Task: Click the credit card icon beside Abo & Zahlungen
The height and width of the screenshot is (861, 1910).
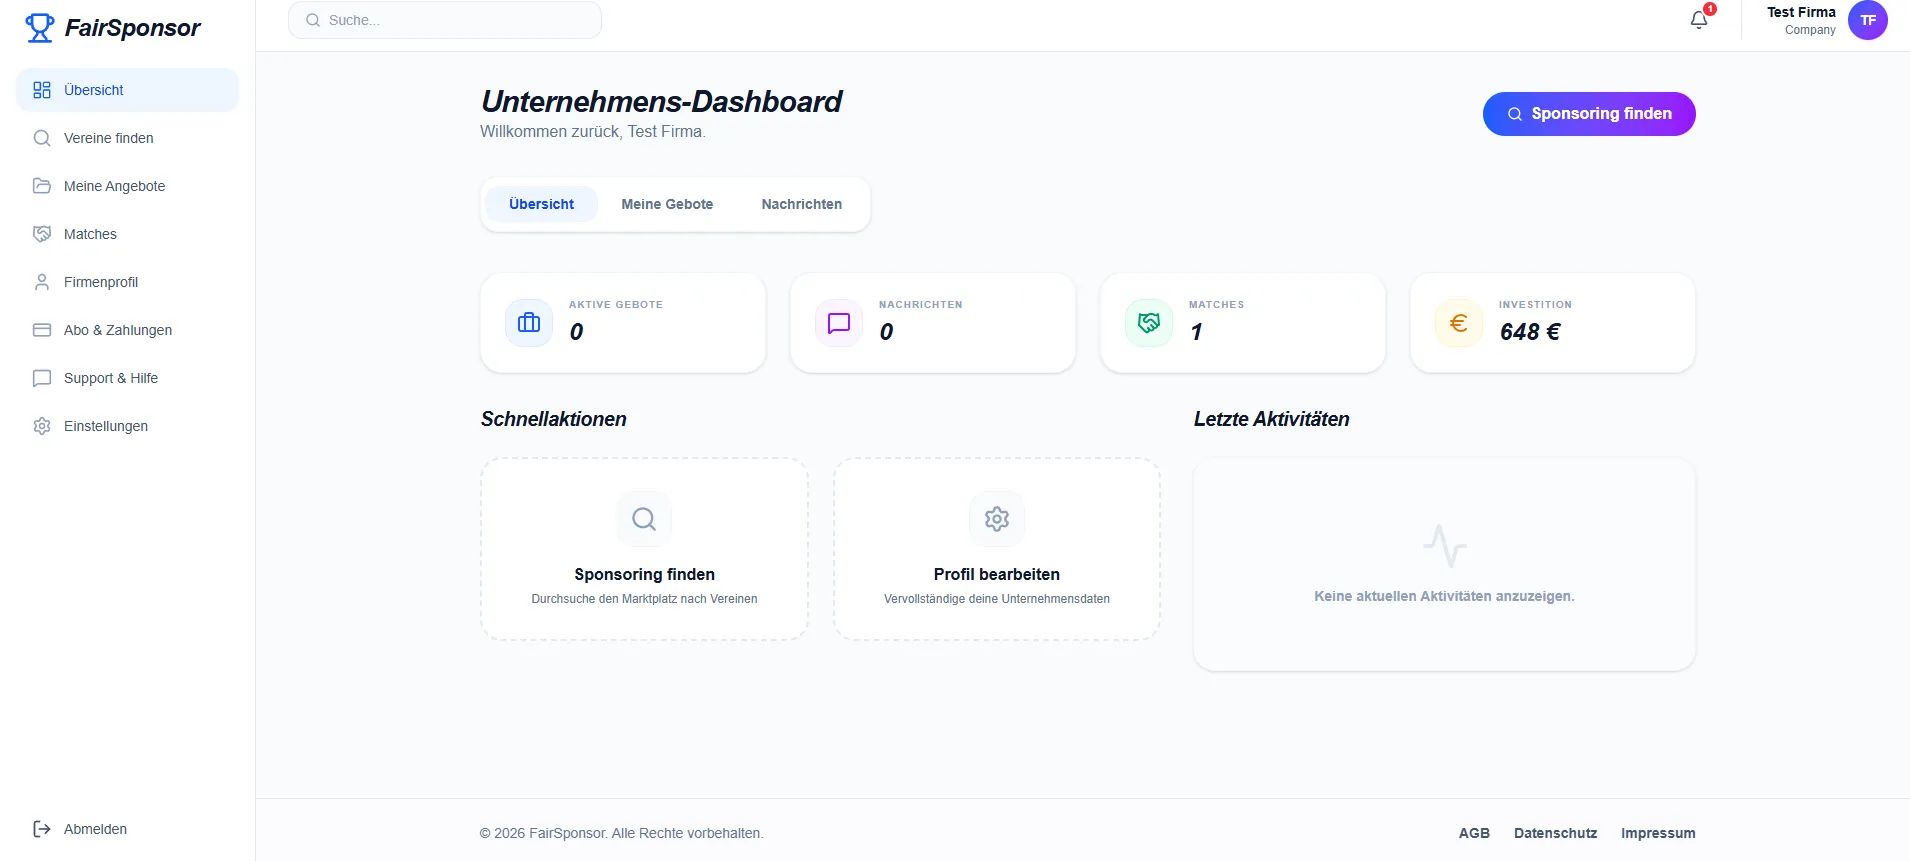Action: click(x=42, y=330)
